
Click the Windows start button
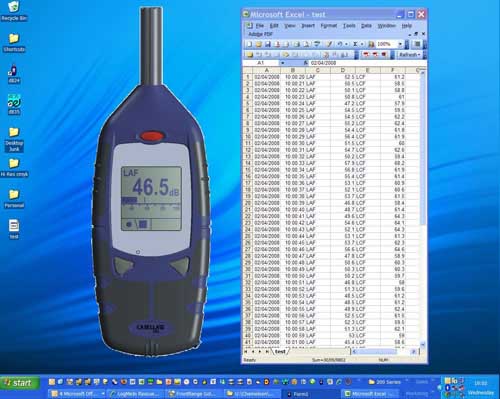tap(20, 383)
